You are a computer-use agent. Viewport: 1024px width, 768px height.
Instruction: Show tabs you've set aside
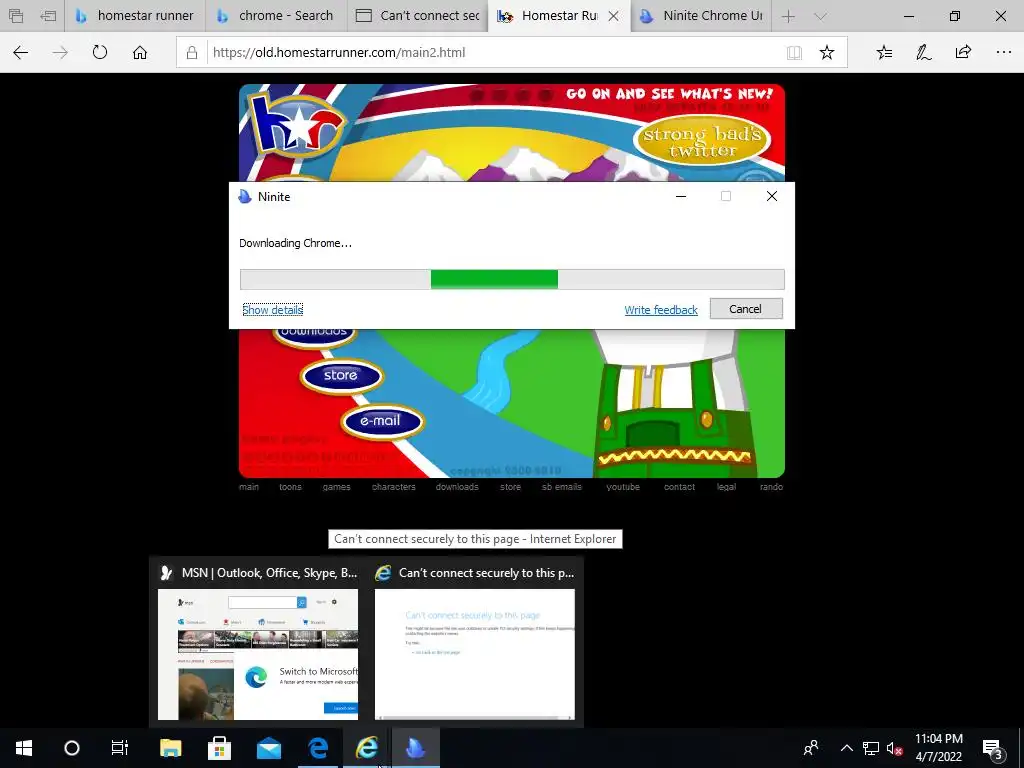tap(16, 16)
